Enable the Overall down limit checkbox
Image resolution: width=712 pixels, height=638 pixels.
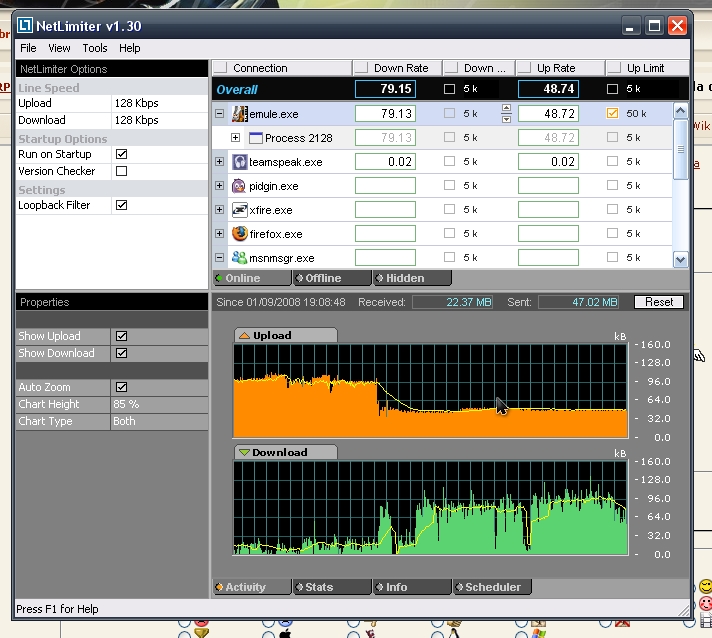click(450, 89)
